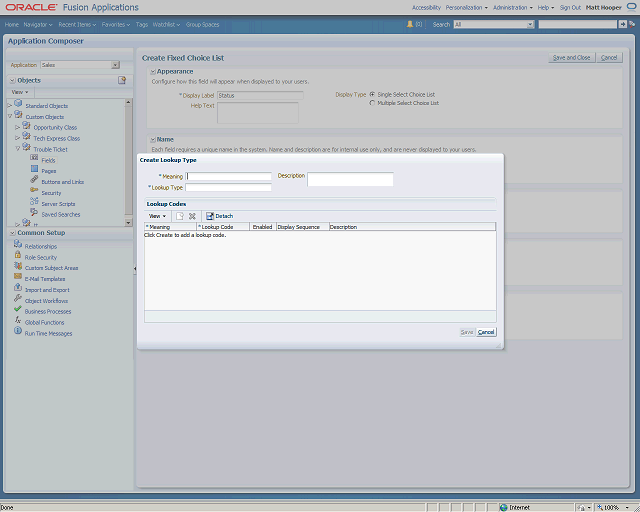Click the create lookup code icon

coord(180,216)
